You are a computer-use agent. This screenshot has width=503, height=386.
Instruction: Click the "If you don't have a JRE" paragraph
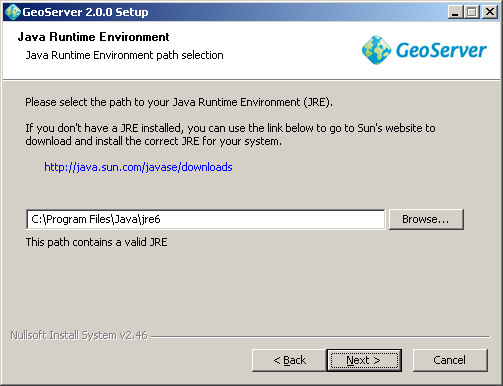pos(230,135)
